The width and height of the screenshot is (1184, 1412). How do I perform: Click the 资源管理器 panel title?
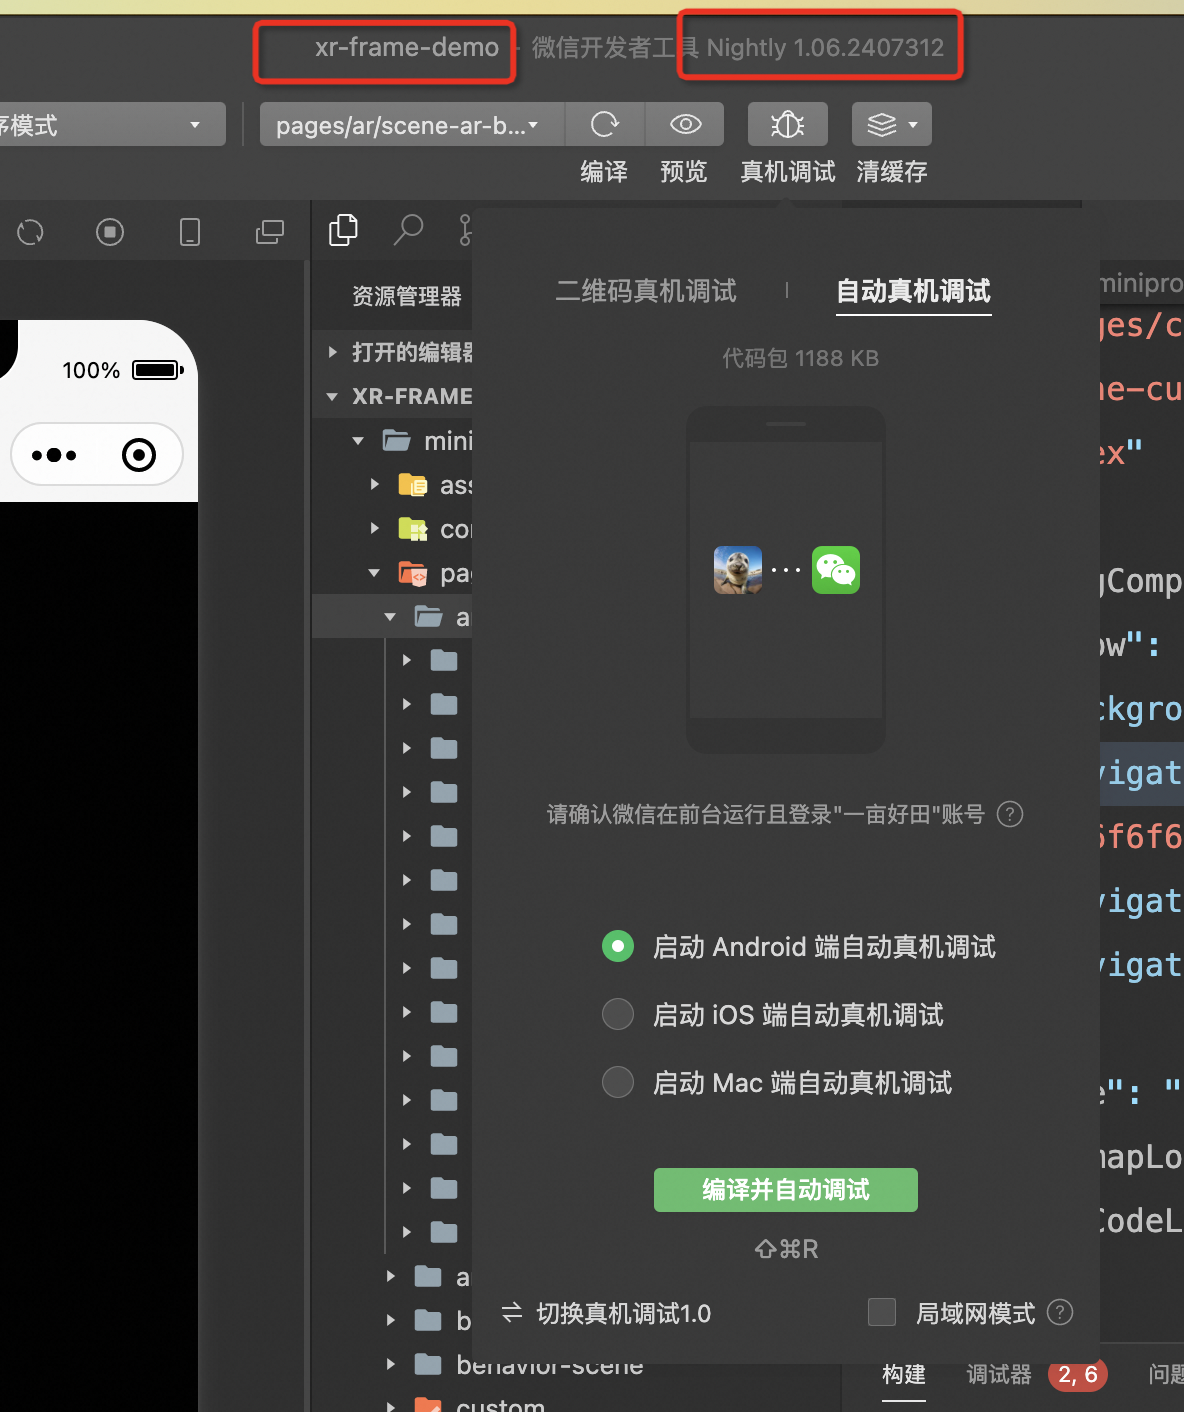[x=407, y=296]
